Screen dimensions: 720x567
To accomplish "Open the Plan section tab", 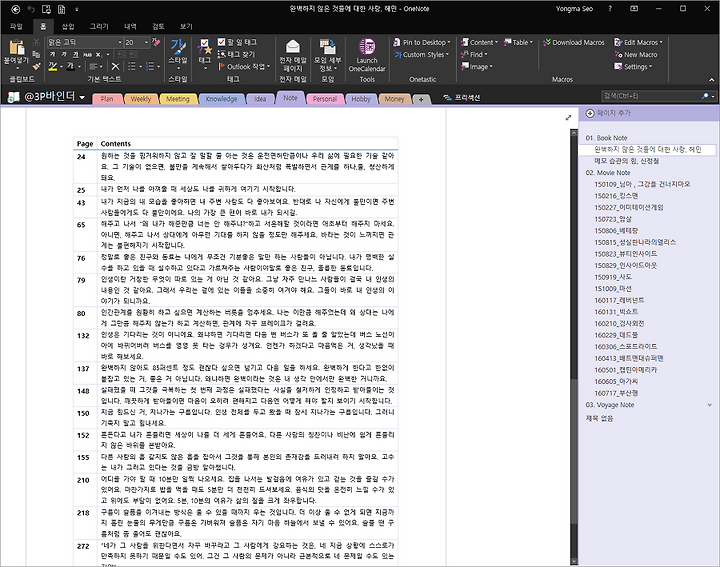I will [x=107, y=99].
